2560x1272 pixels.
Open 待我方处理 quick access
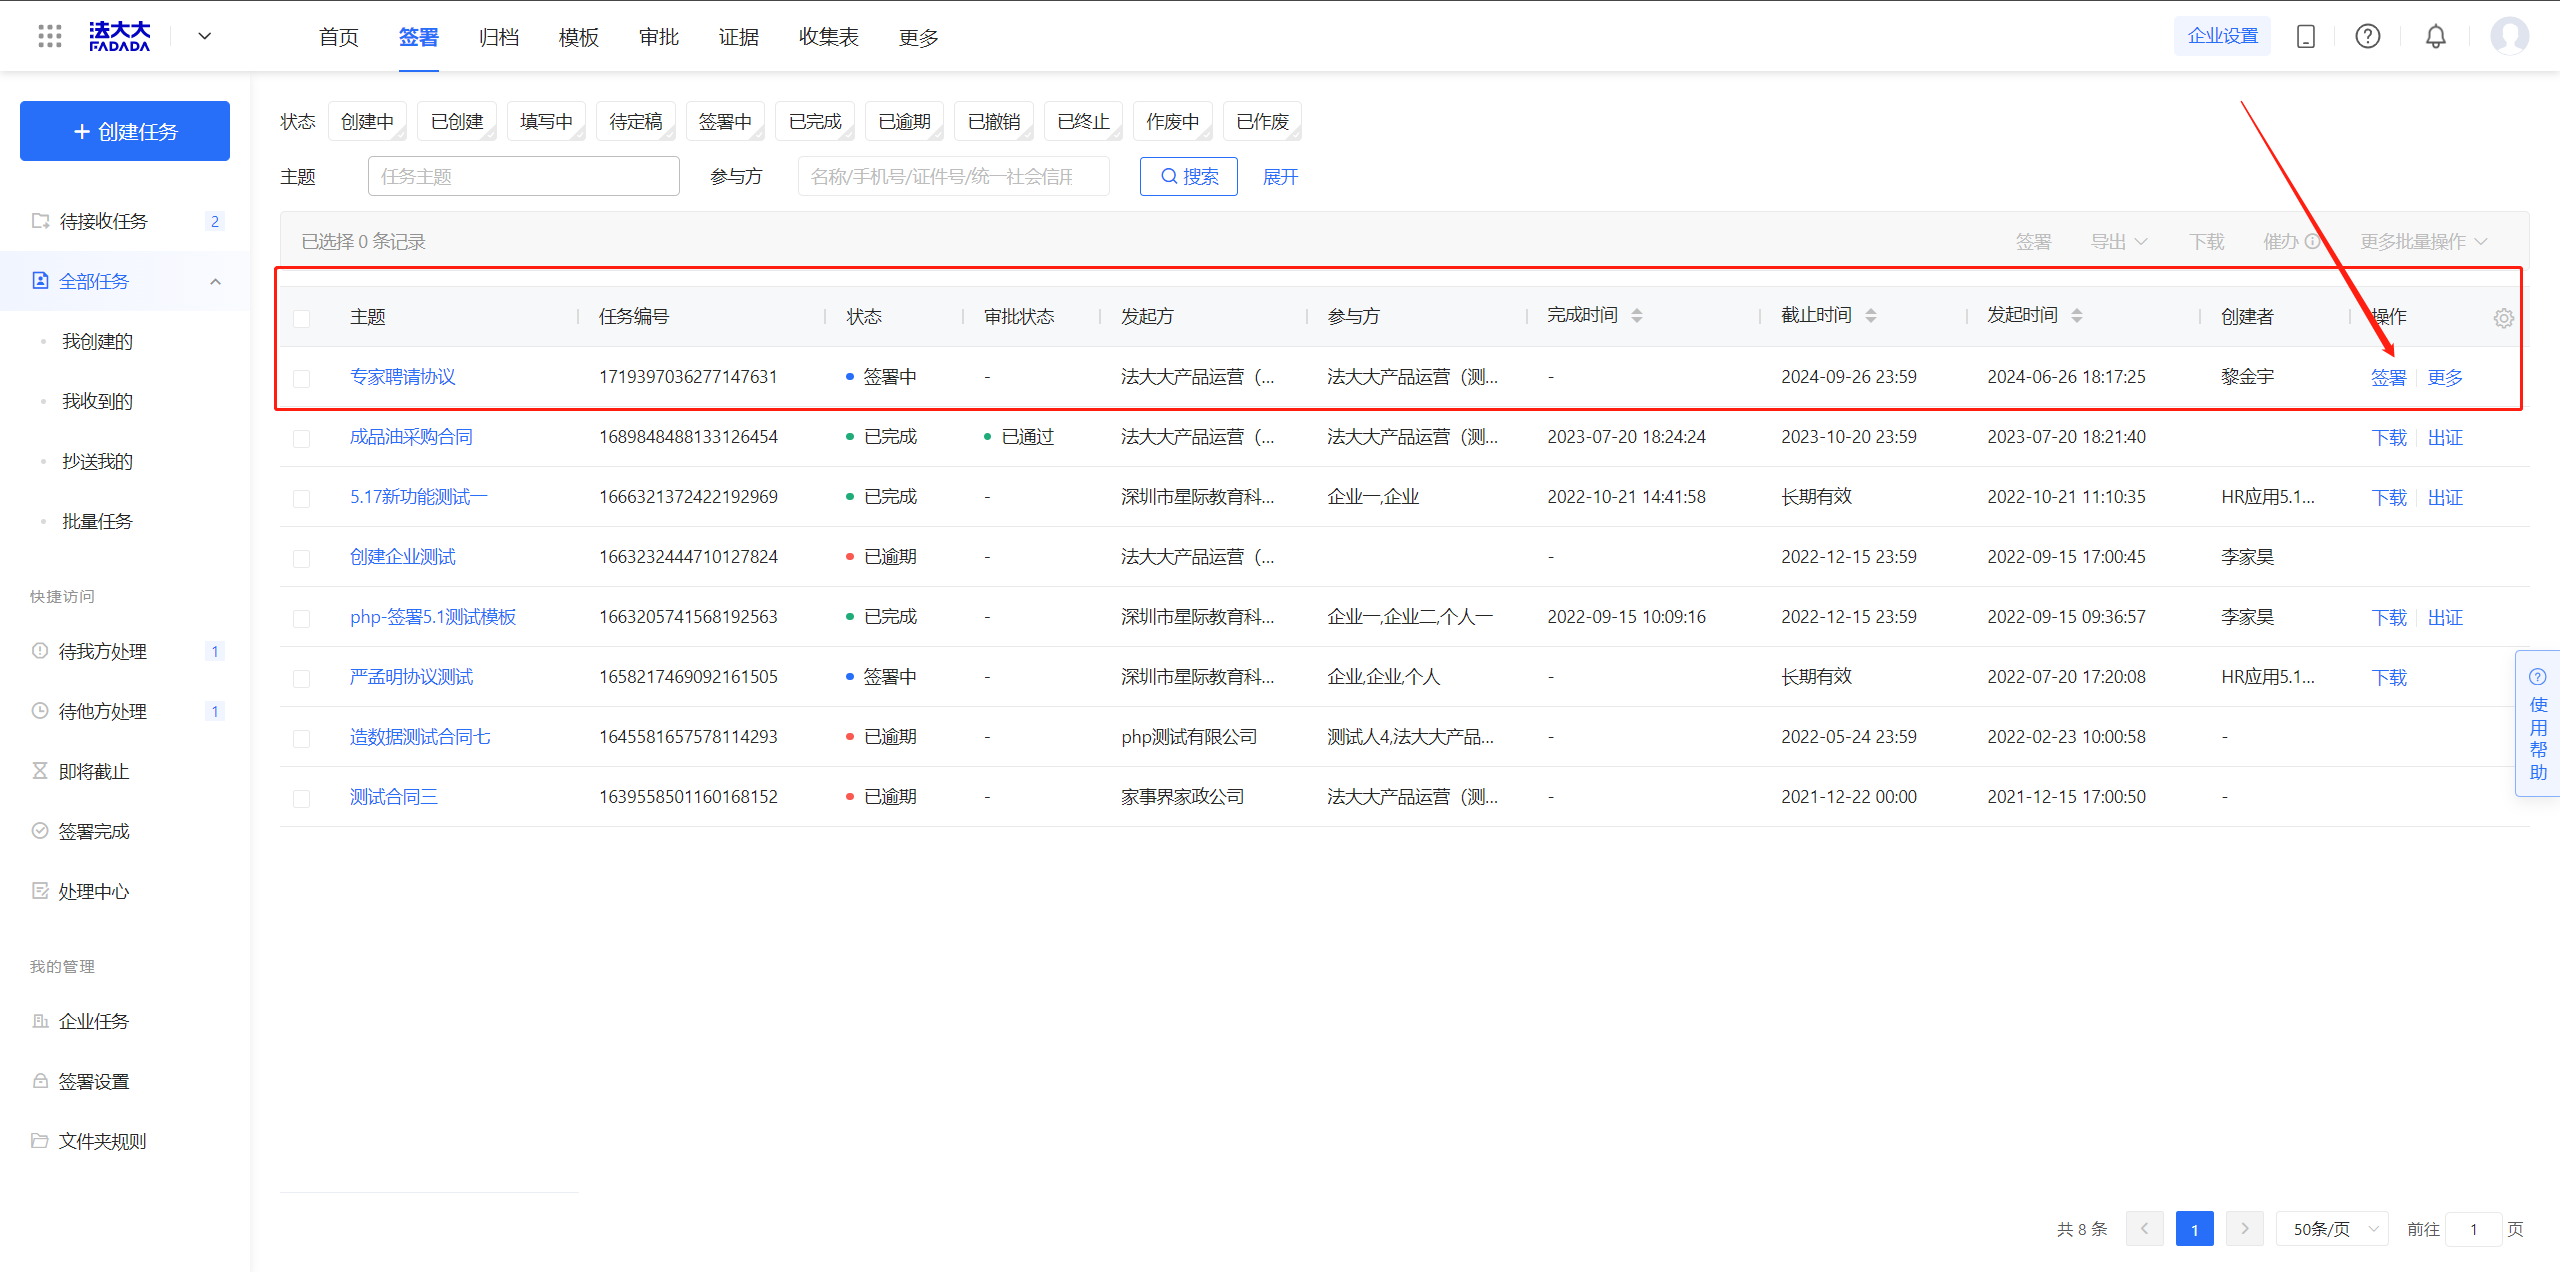(125, 651)
